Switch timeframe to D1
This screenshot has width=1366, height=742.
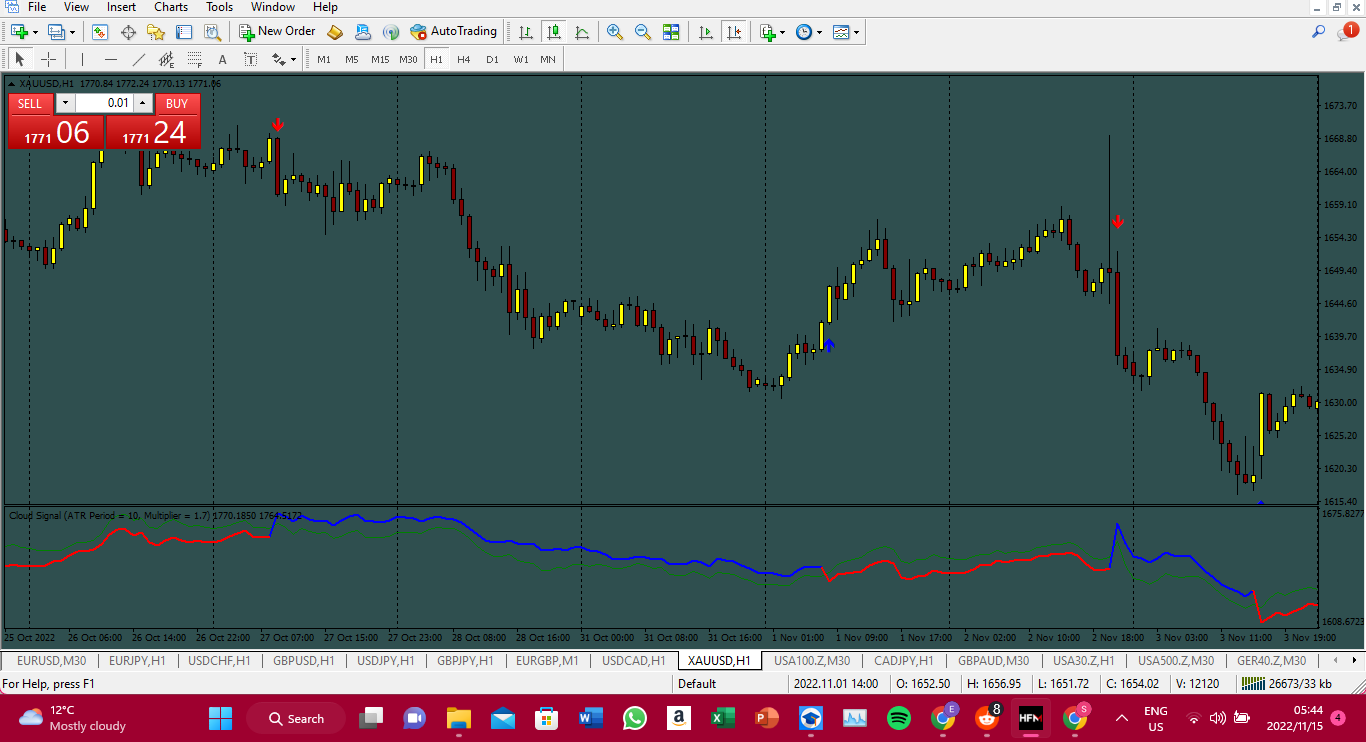point(492,59)
